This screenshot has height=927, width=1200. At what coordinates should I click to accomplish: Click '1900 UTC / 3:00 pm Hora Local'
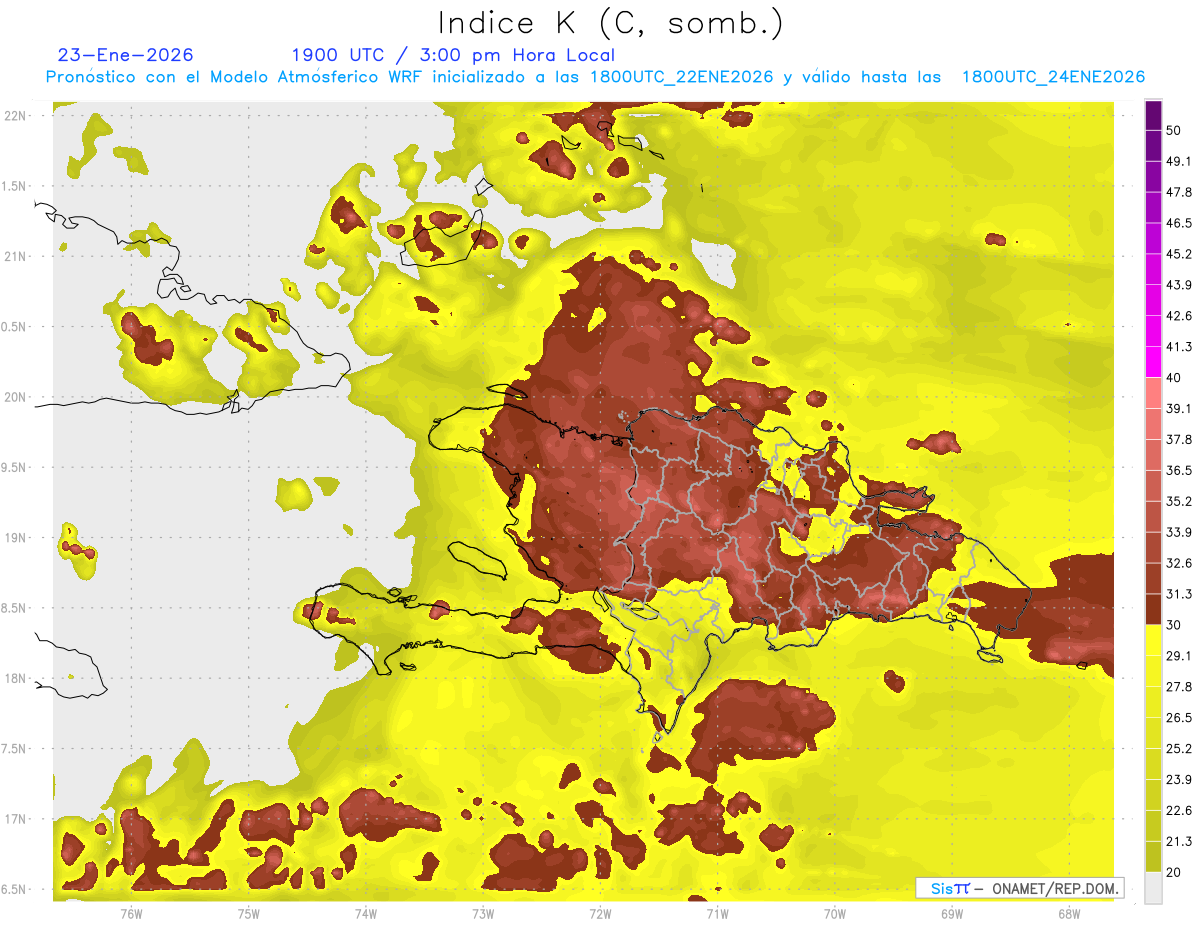(453, 55)
